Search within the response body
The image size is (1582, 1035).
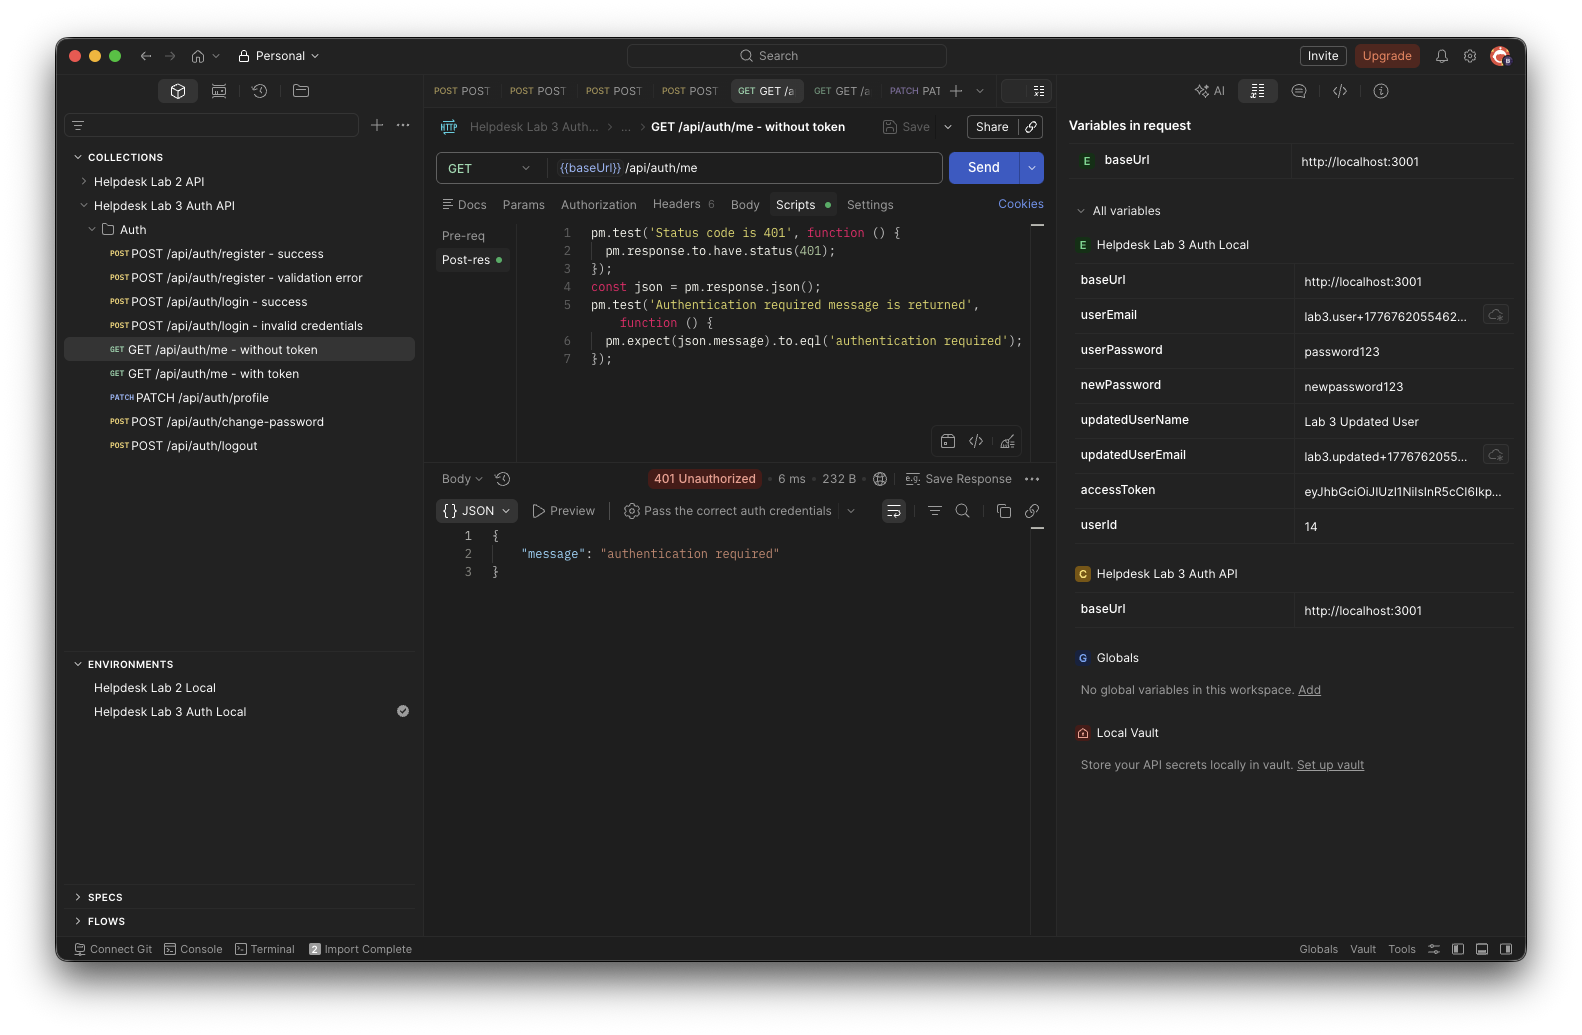pyautogui.click(x=963, y=511)
